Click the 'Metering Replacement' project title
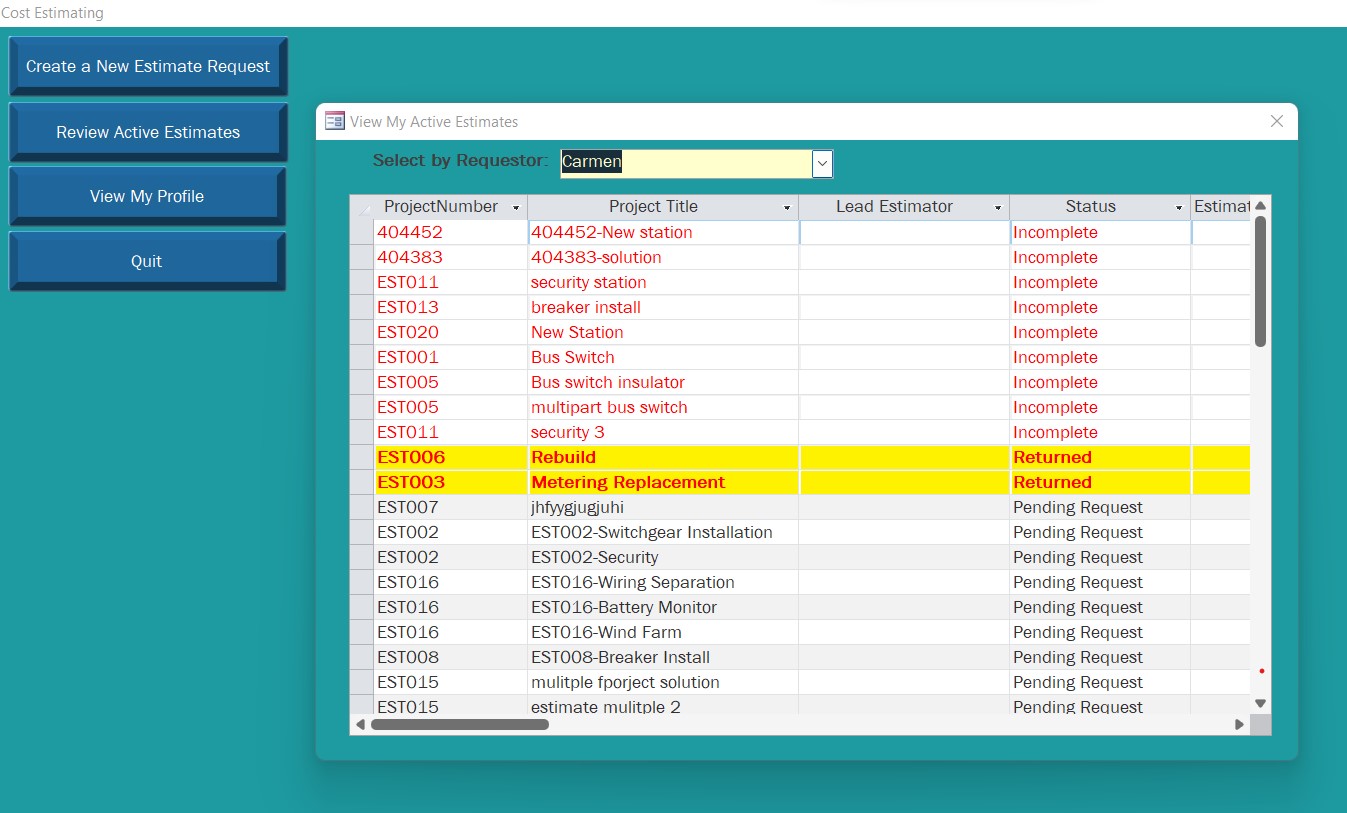The height and width of the screenshot is (813, 1347). [x=628, y=482]
